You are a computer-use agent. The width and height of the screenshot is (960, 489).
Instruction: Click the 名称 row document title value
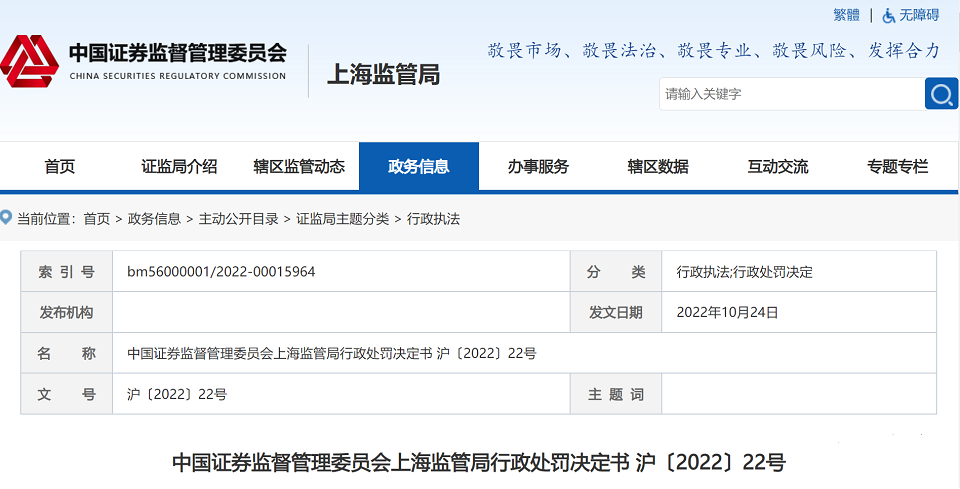[332, 353]
